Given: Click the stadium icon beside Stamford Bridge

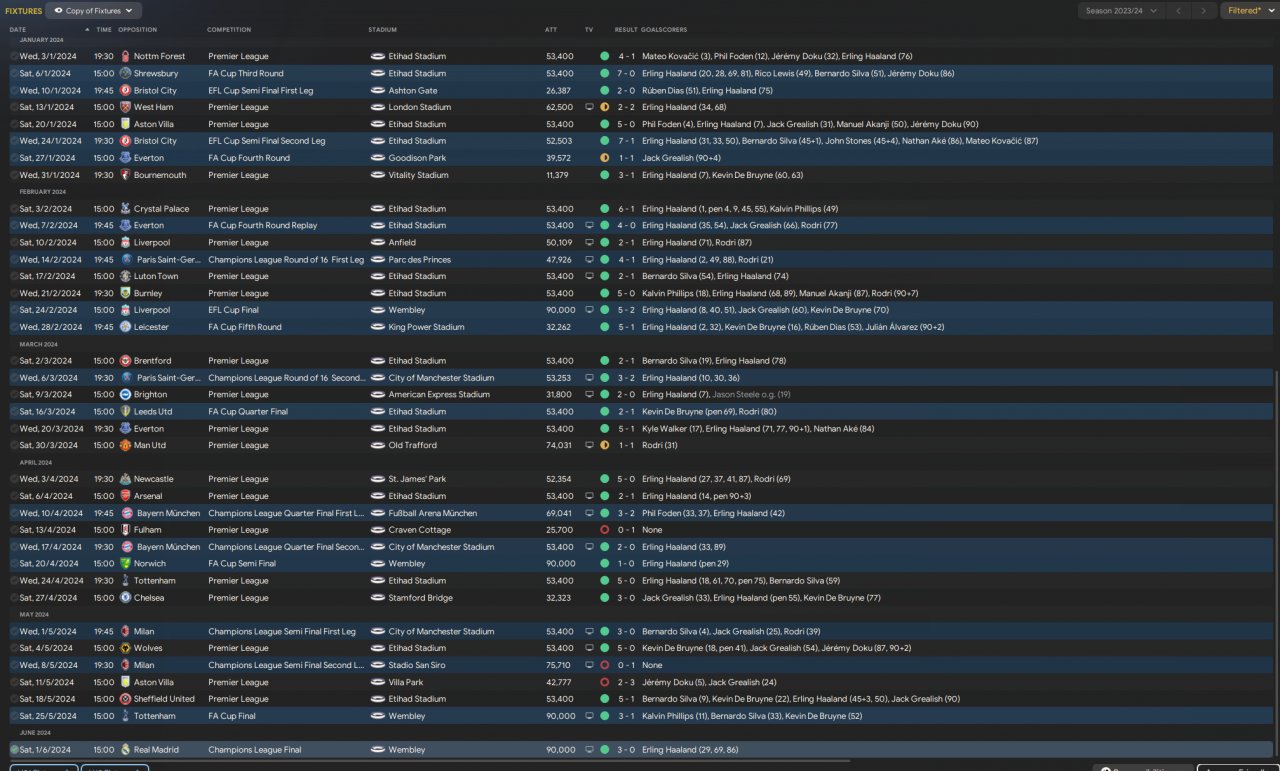Looking at the screenshot, I should (378, 598).
